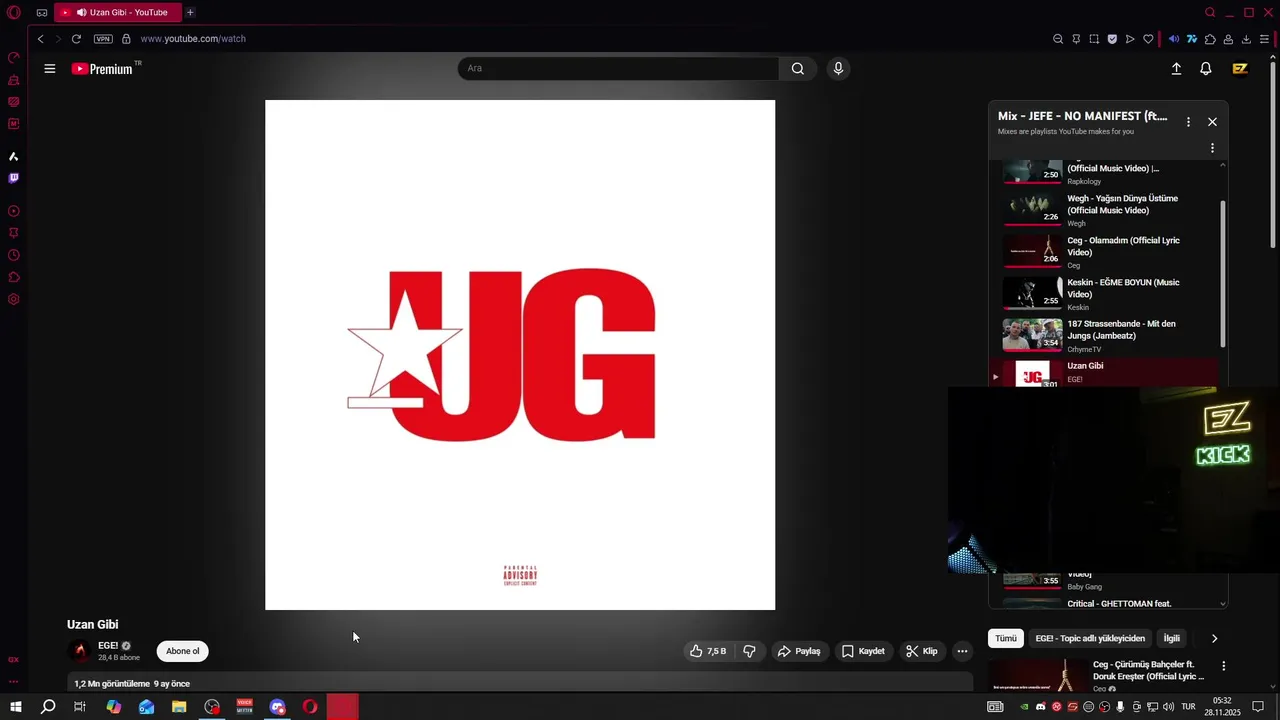
Task: Select EGE! - Topic adlı yükleyiciden chip
Action: tap(1090, 638)
